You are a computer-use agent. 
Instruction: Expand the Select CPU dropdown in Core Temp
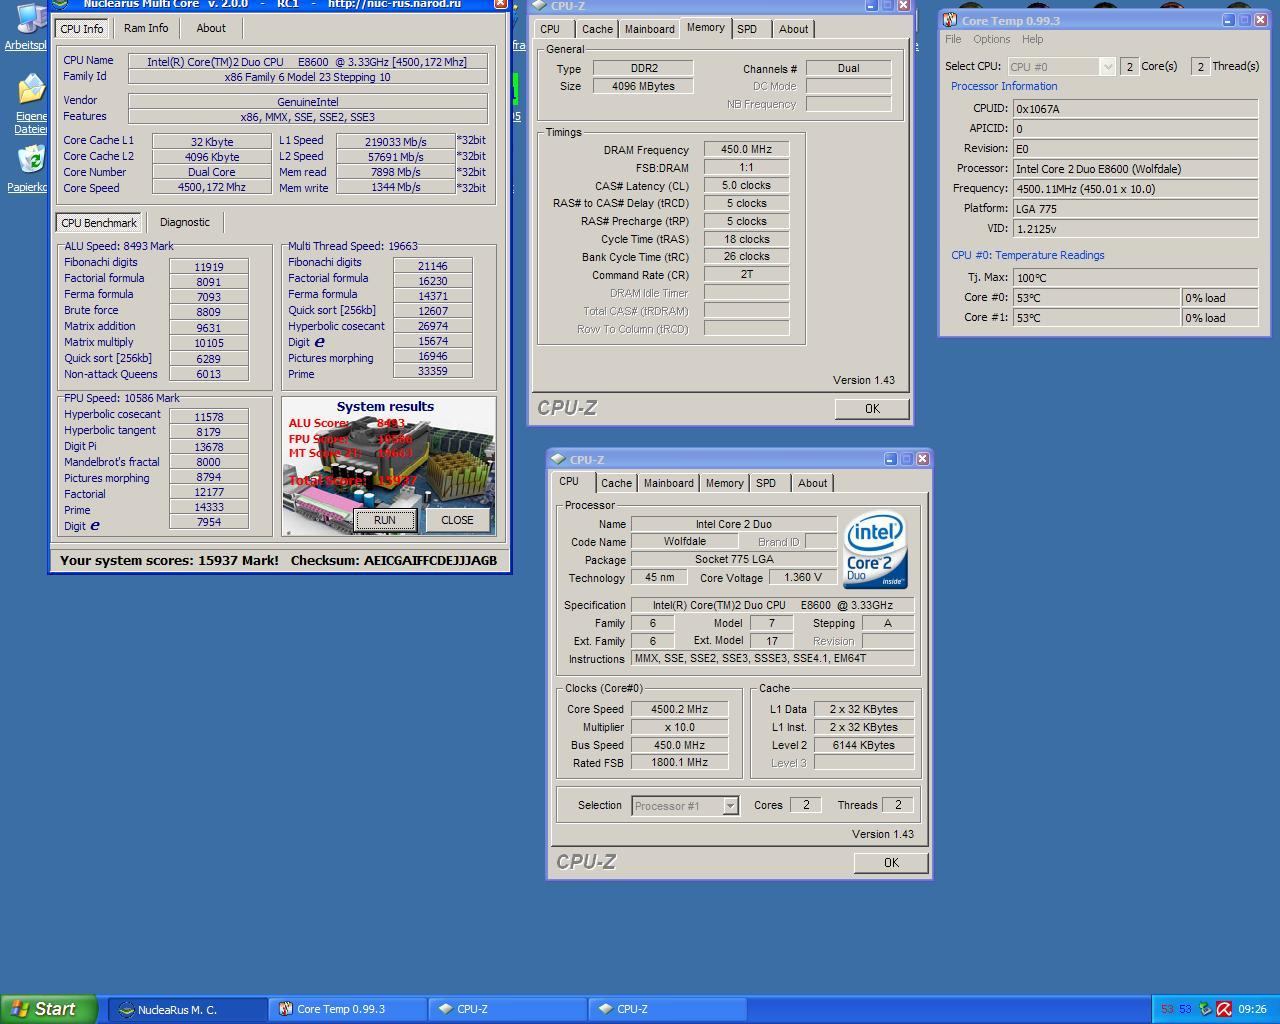point(1107,66)
